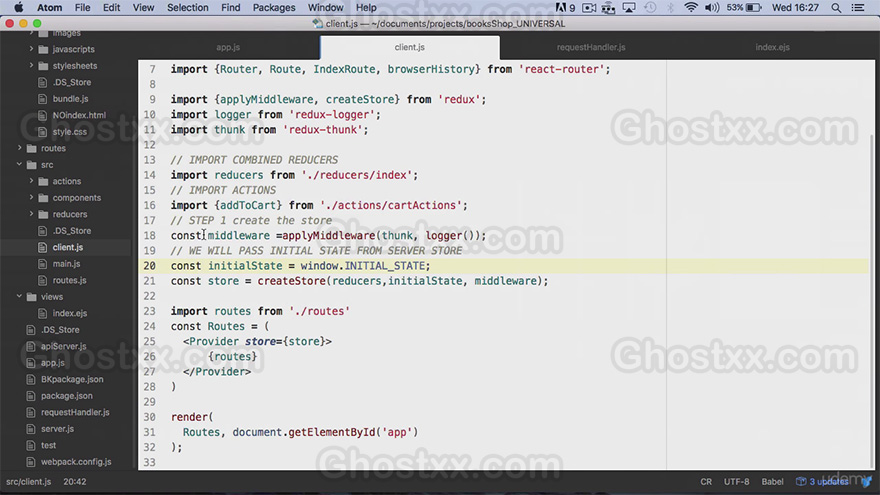Click the Wed 16:27 clock
The height and width of the screenshot is (495, 880).
(x=795, y=7)
